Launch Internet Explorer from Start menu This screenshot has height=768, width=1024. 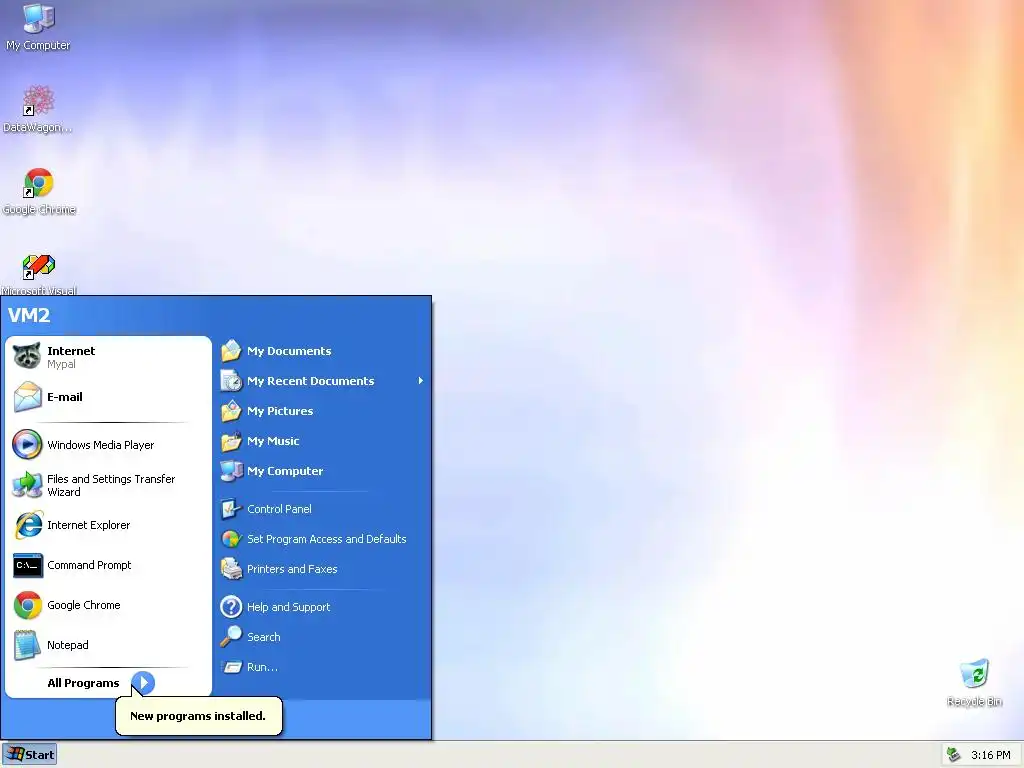pyautogui.click(x=108, y=525)
